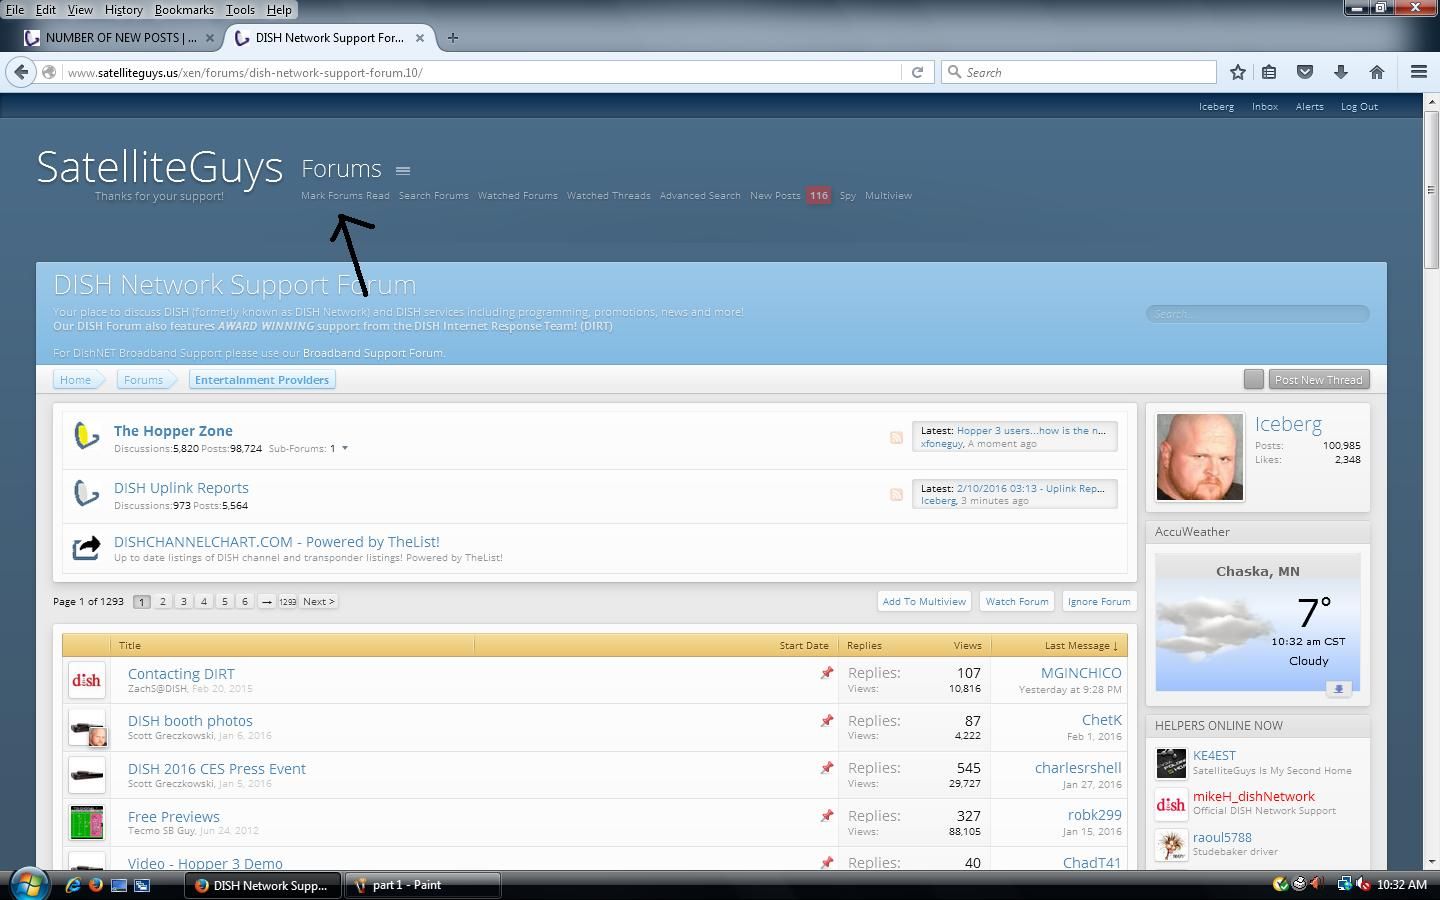The height and width of the screenshot is (900, 1440).
Task: Launch Firefox from quick launch bar
Action: (x=96, y=885)
